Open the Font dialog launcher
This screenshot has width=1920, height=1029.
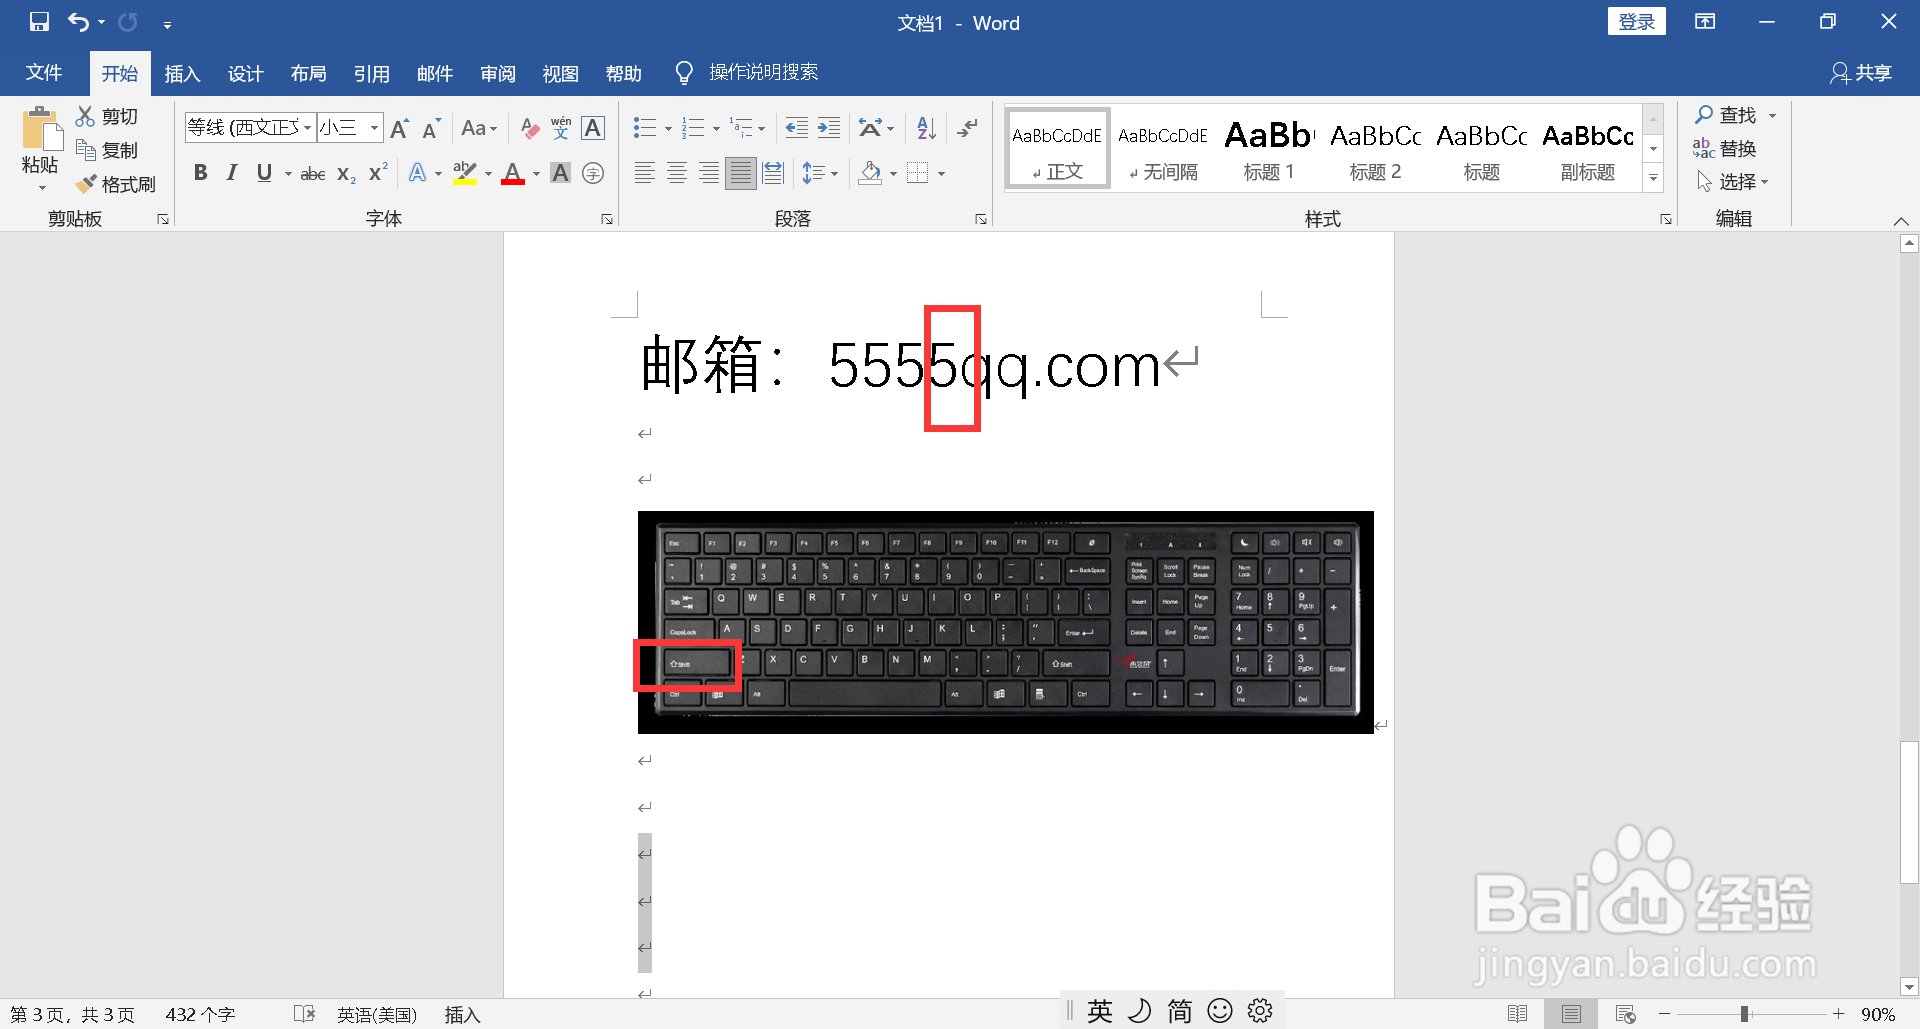click(x=606, y=219)
